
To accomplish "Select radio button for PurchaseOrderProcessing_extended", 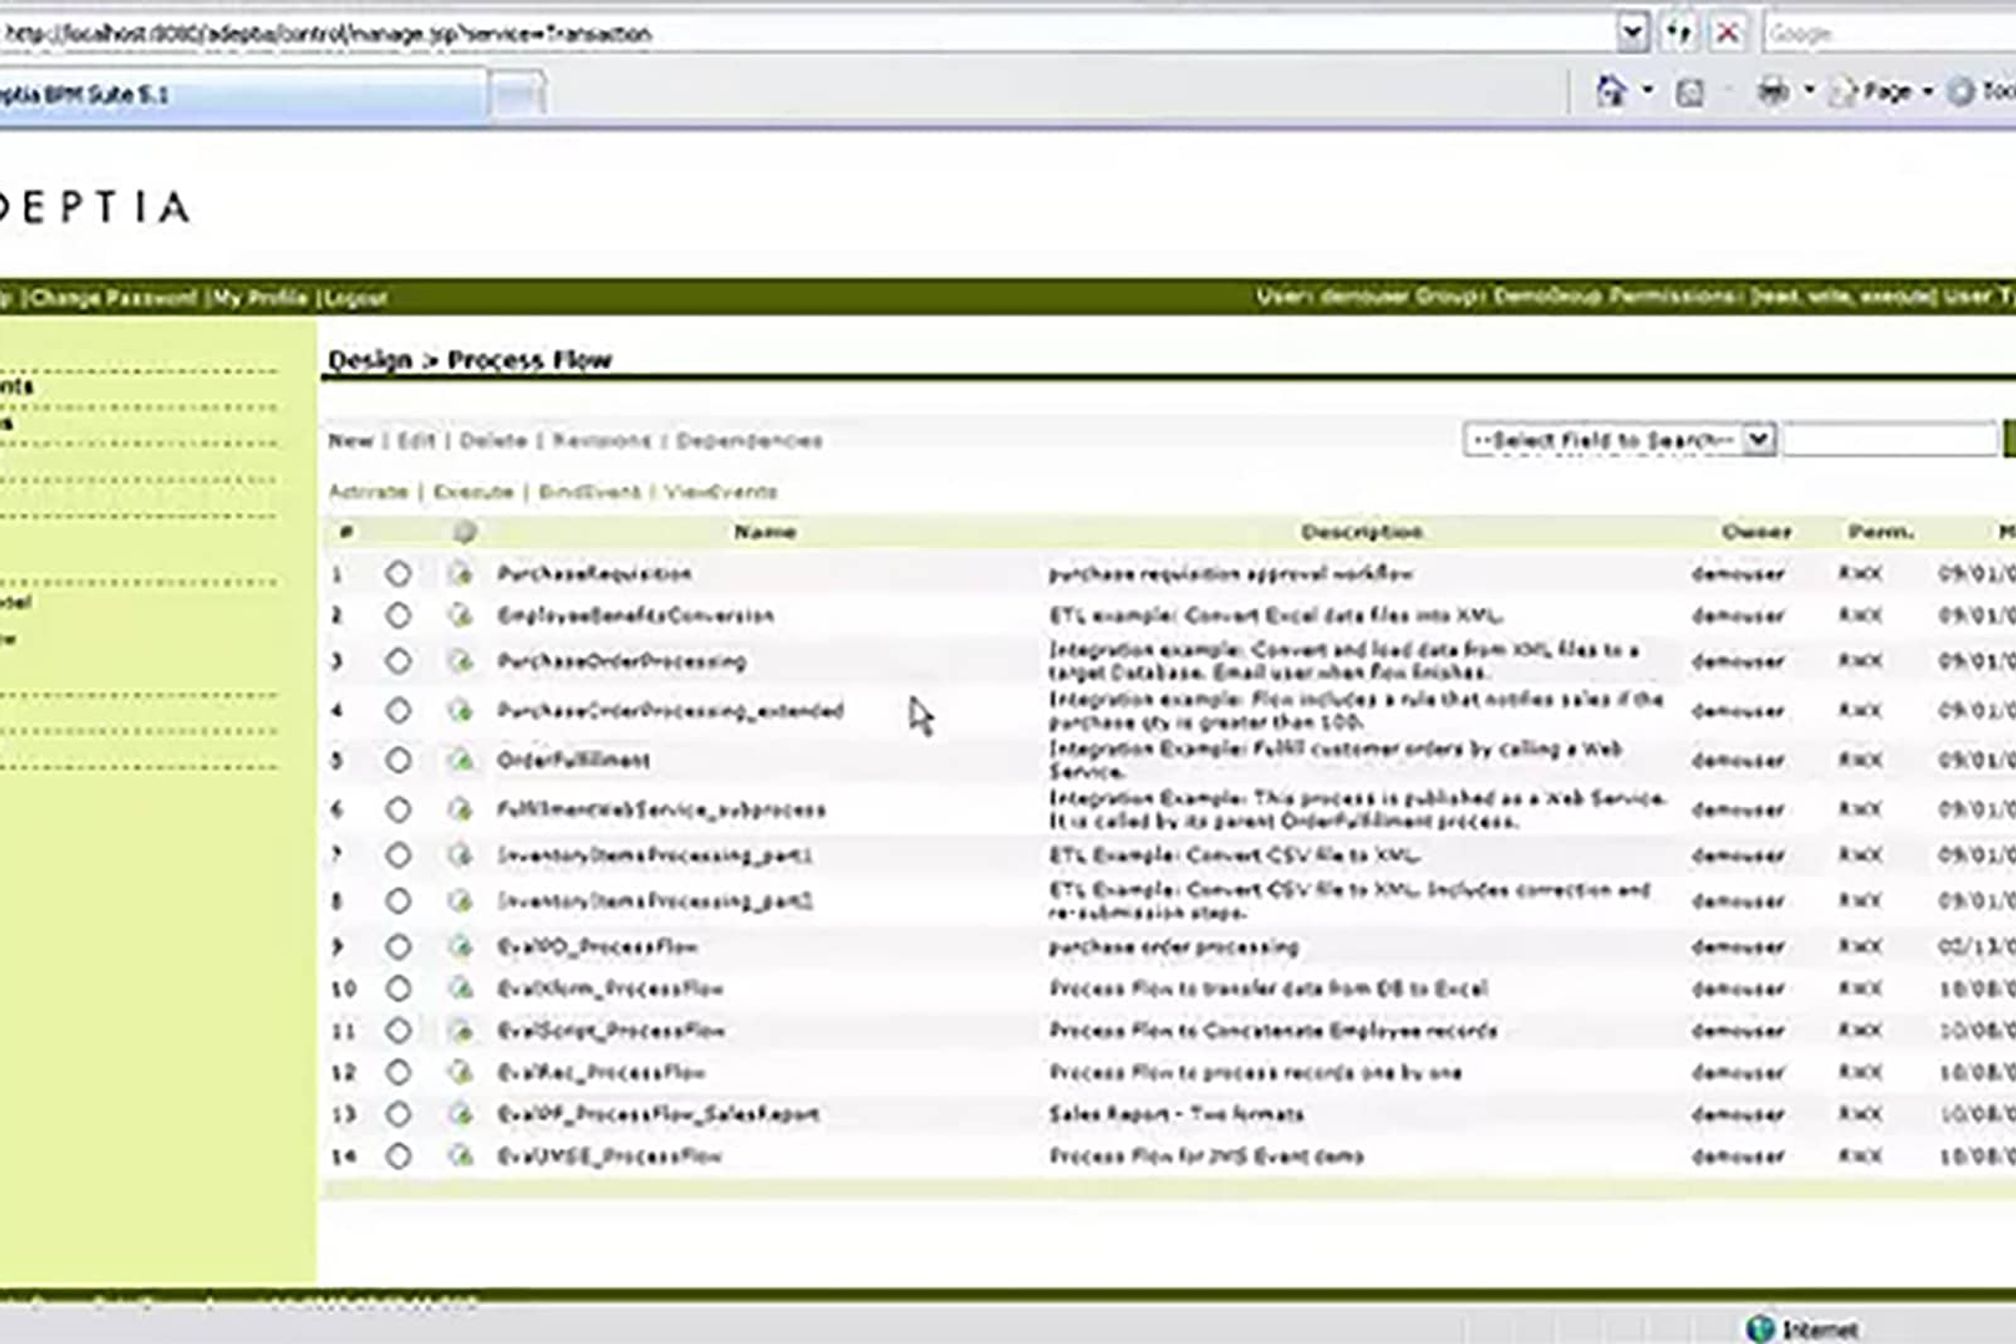I will [398, 711].
